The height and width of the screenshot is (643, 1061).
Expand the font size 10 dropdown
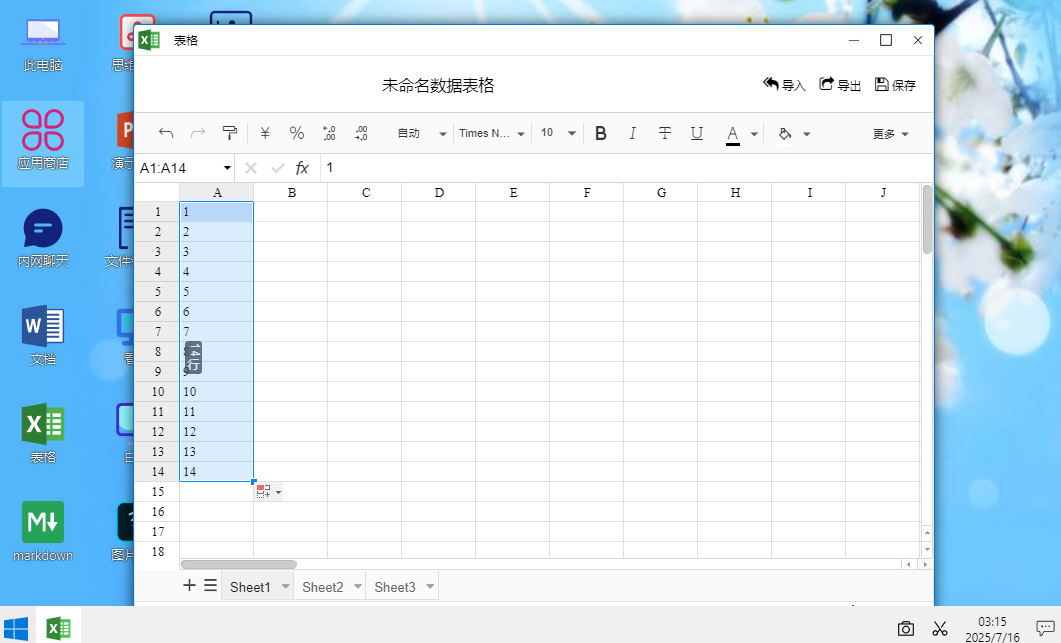tap(558, 133)
